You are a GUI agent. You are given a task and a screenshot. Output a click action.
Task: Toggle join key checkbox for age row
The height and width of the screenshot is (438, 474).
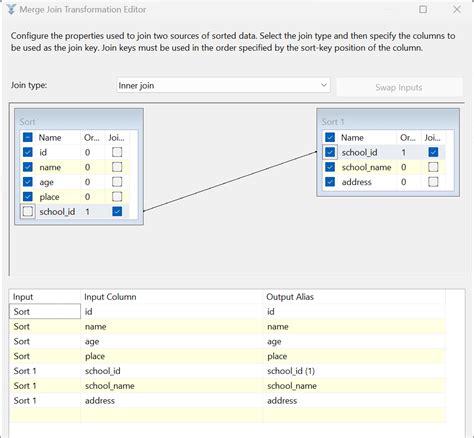click(117, 182)
